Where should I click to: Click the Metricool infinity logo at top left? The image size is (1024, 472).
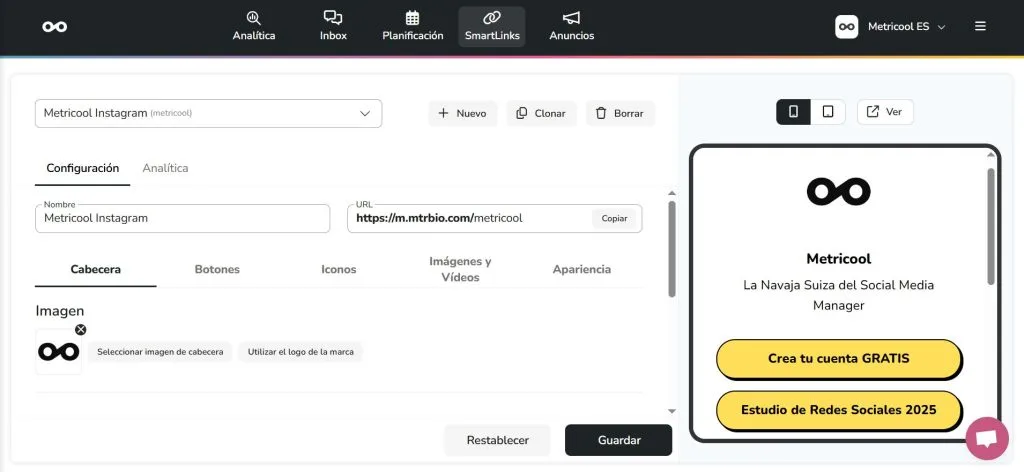coord(55,26)
